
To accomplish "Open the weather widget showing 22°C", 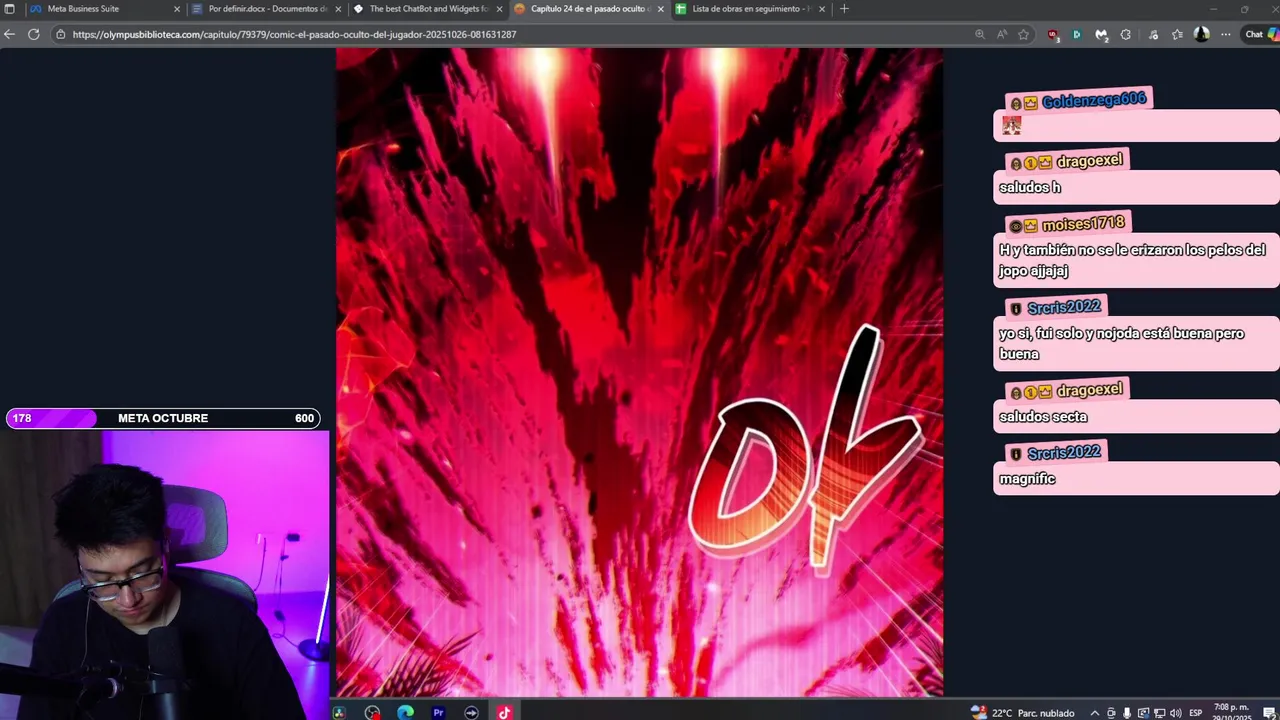I will click(1022, 712).
